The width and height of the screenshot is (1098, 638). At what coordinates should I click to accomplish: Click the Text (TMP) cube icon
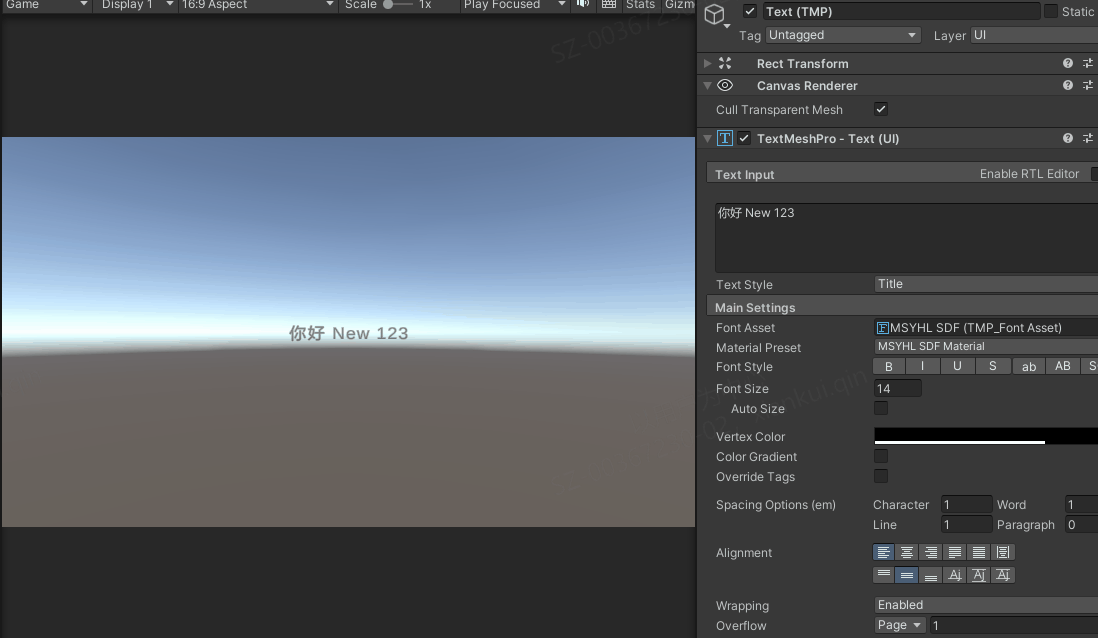[x=714, y=13]
